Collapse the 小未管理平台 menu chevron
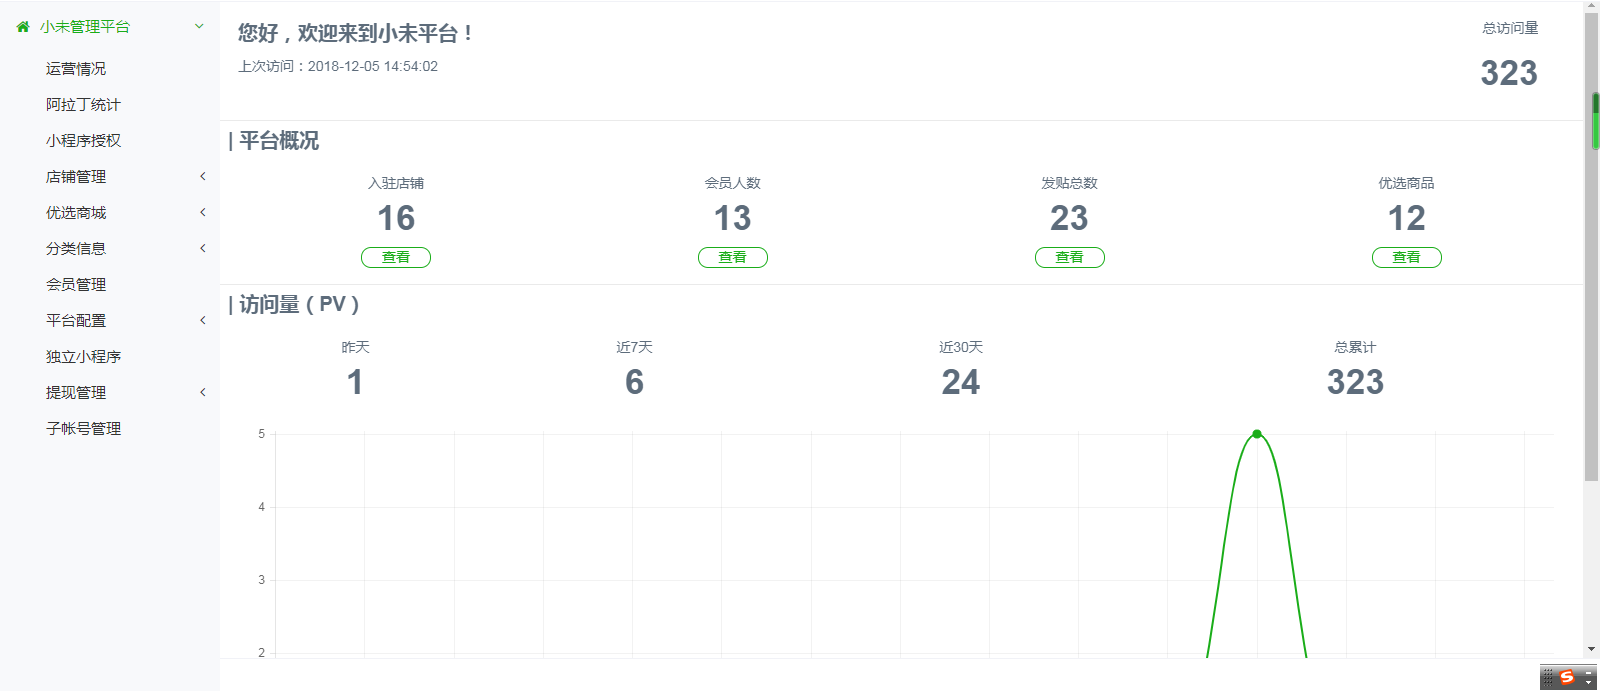The width and height of the screenshot is (1600, 691). pyautogui.click(x=199, y=26)
